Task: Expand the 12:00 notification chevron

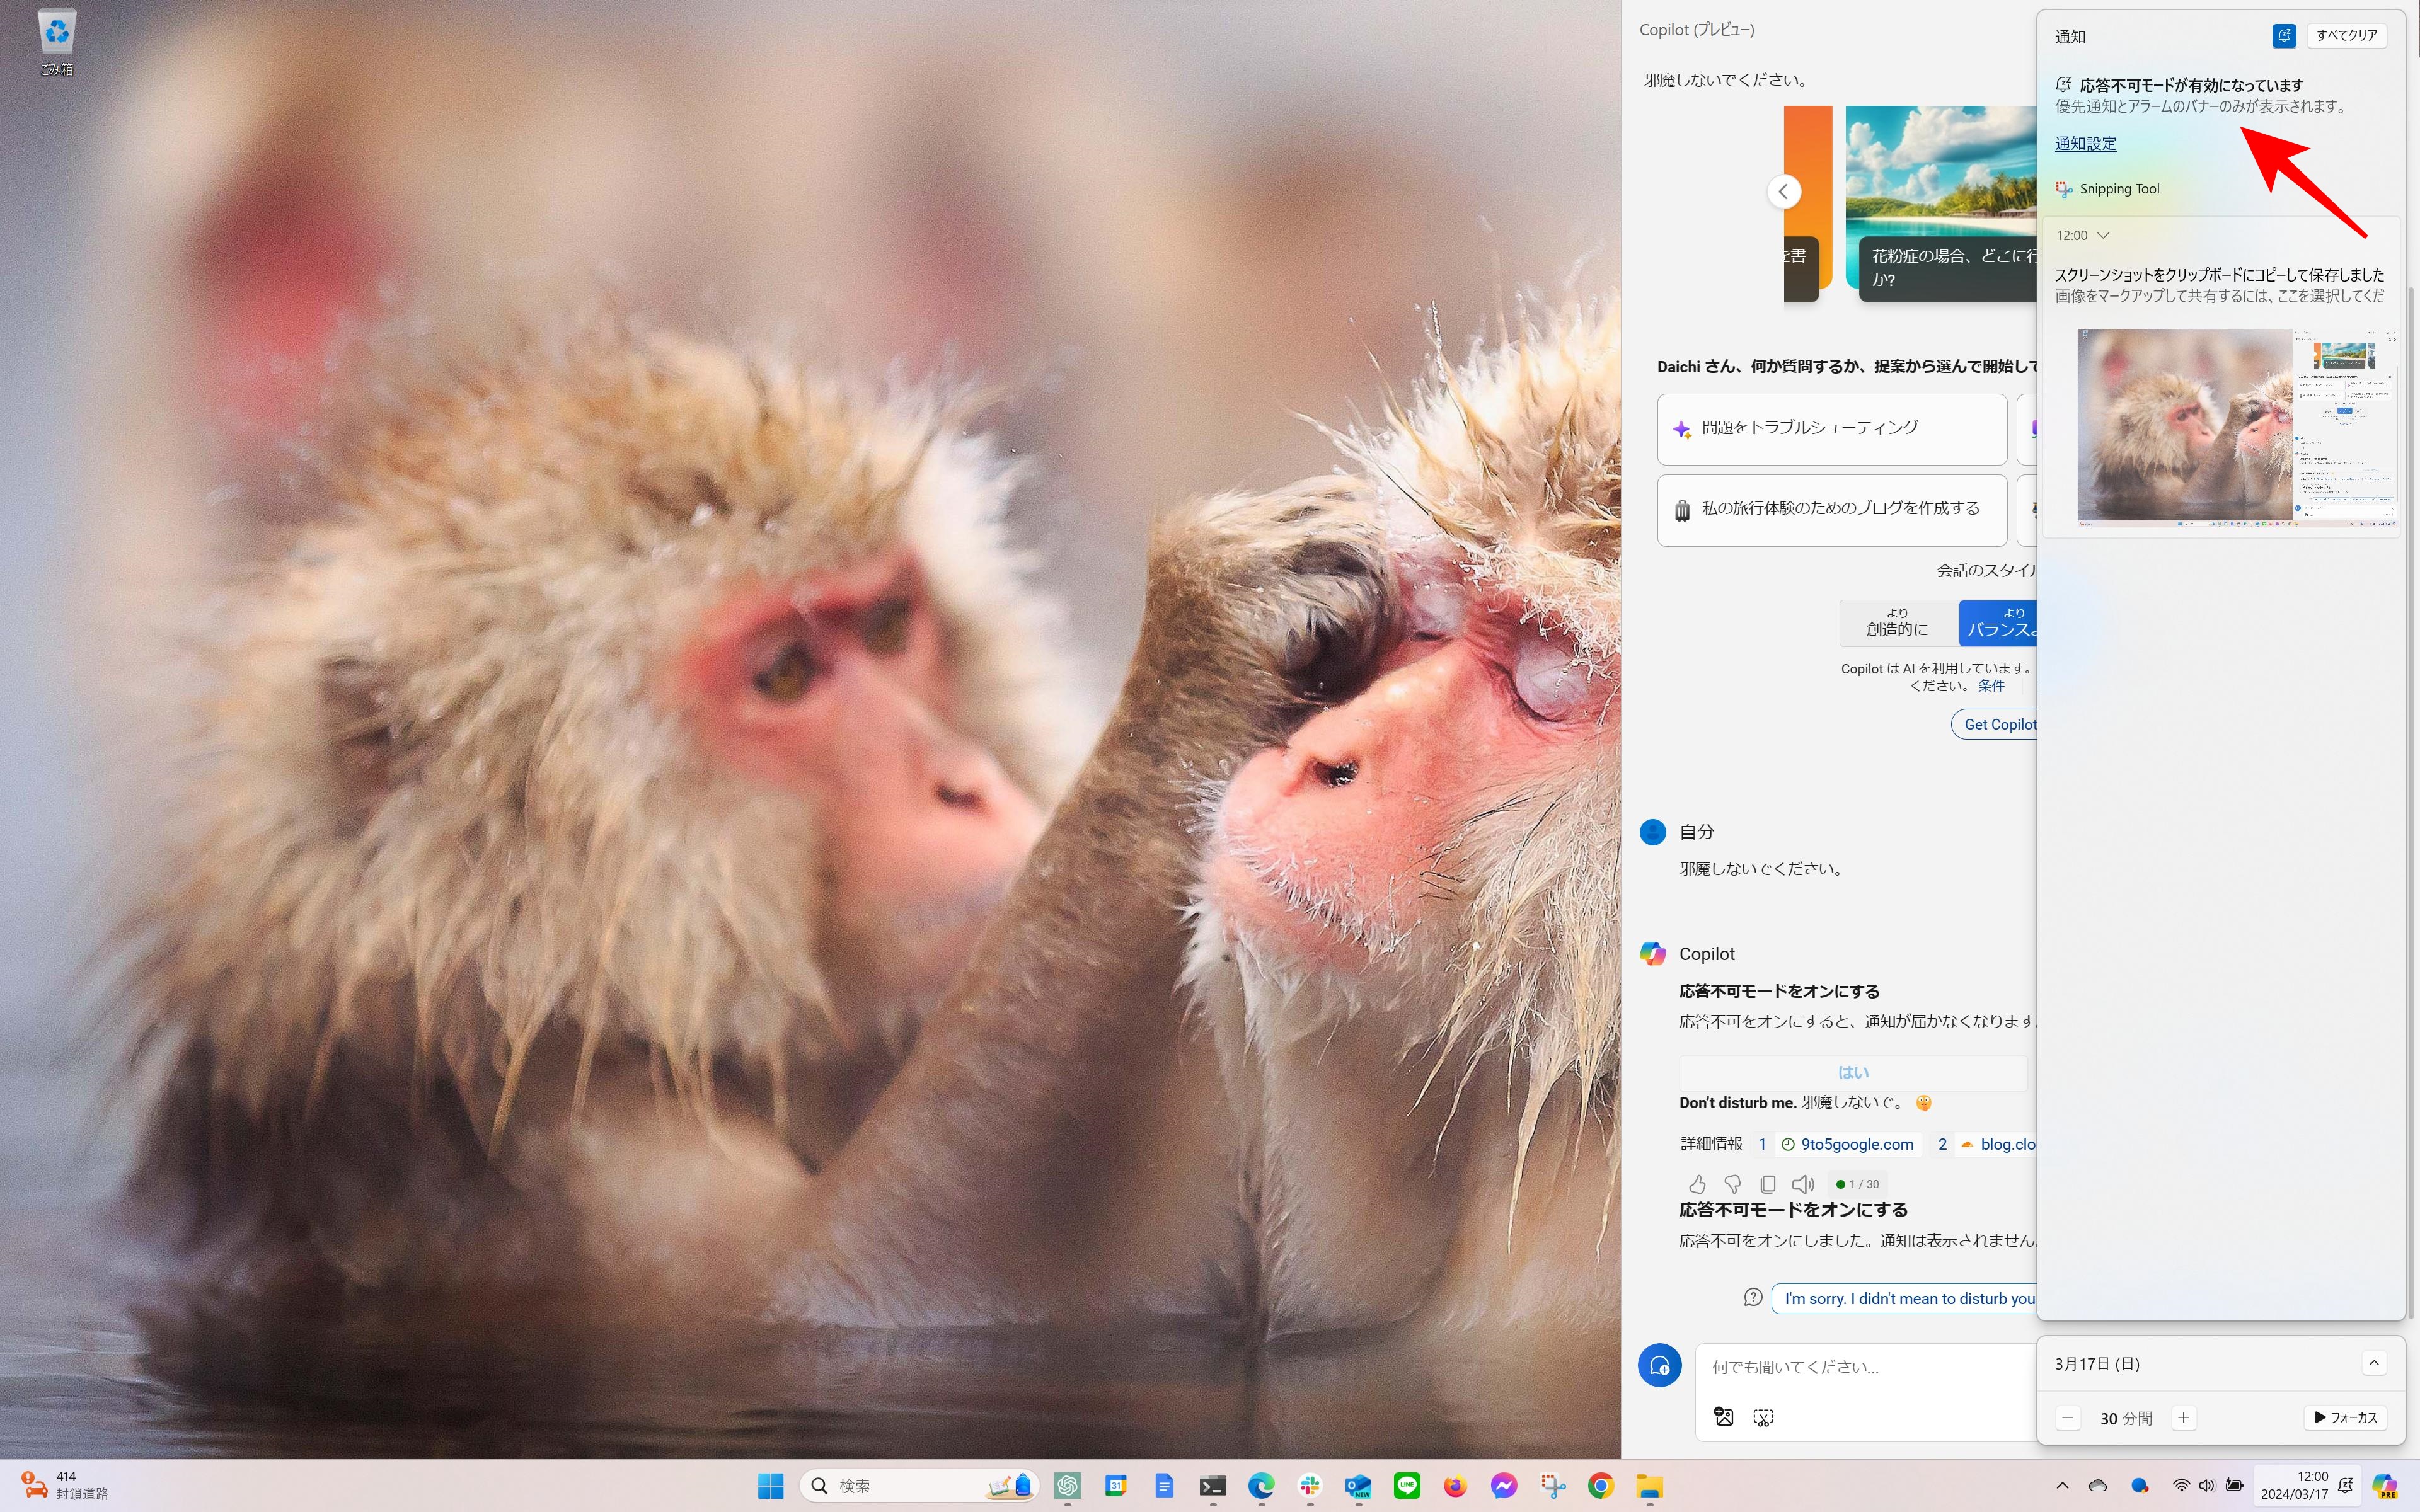Action: (x=2103, y=235)
